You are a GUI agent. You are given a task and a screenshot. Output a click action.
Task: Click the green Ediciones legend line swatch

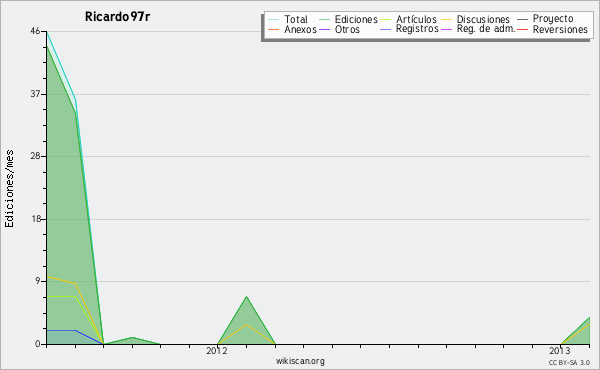click(324, 20)
